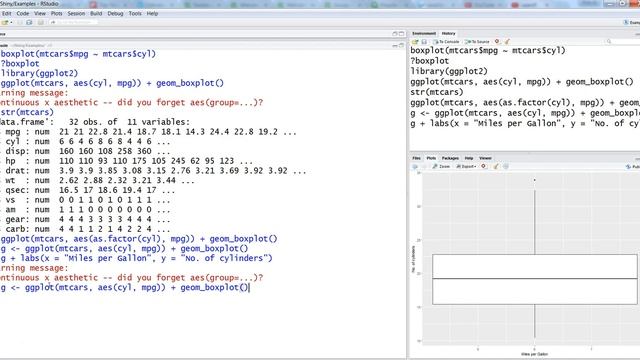Image resolution: width=640 pixels, height=360 pixels.
Task: Switch to the Files tab
Action: pyautogui.click(x=416, y=158)
